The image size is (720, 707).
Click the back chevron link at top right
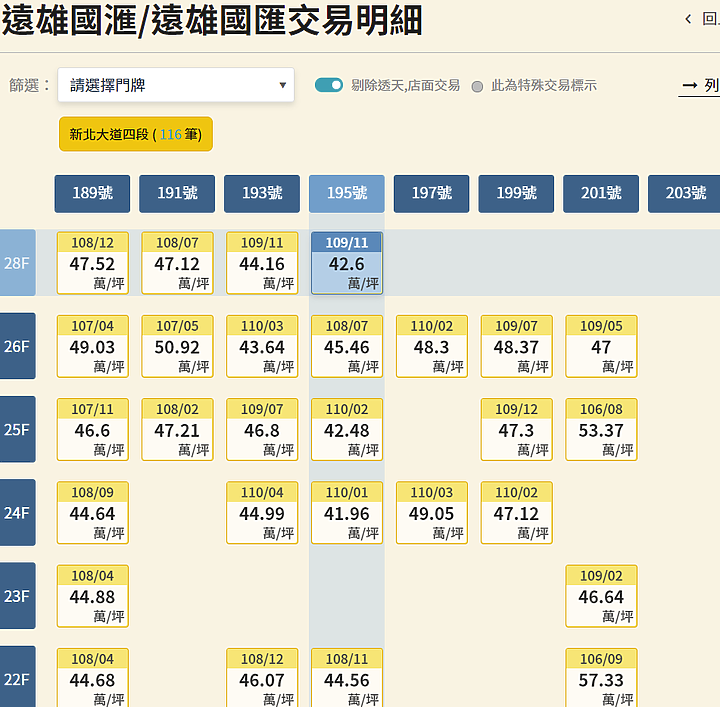point(702,19)
